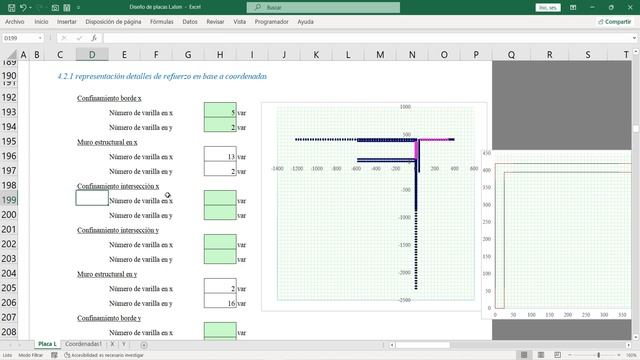Click the camera icon in quick access toolbar

point(55,7)
